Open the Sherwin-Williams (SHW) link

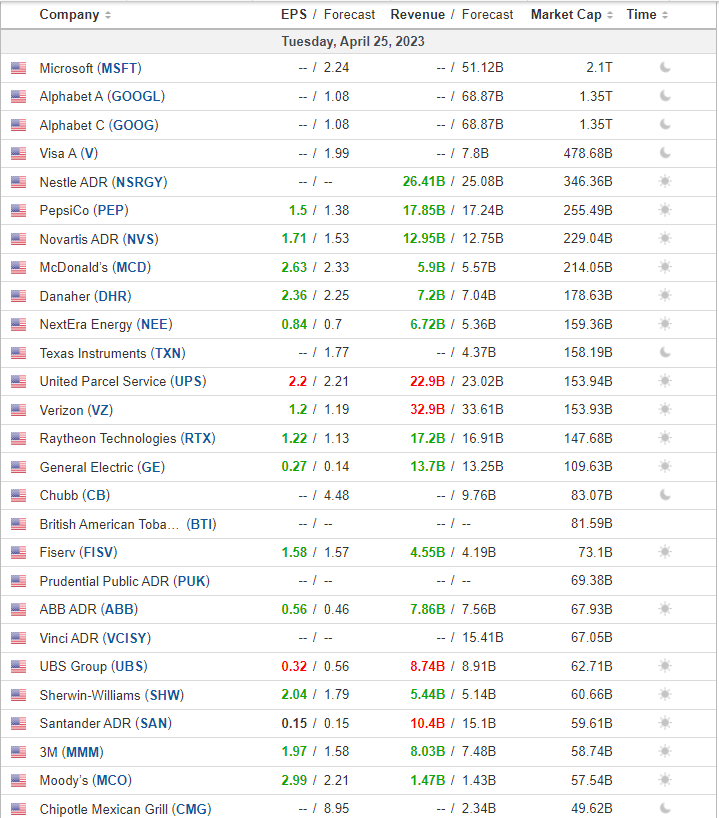111,695
